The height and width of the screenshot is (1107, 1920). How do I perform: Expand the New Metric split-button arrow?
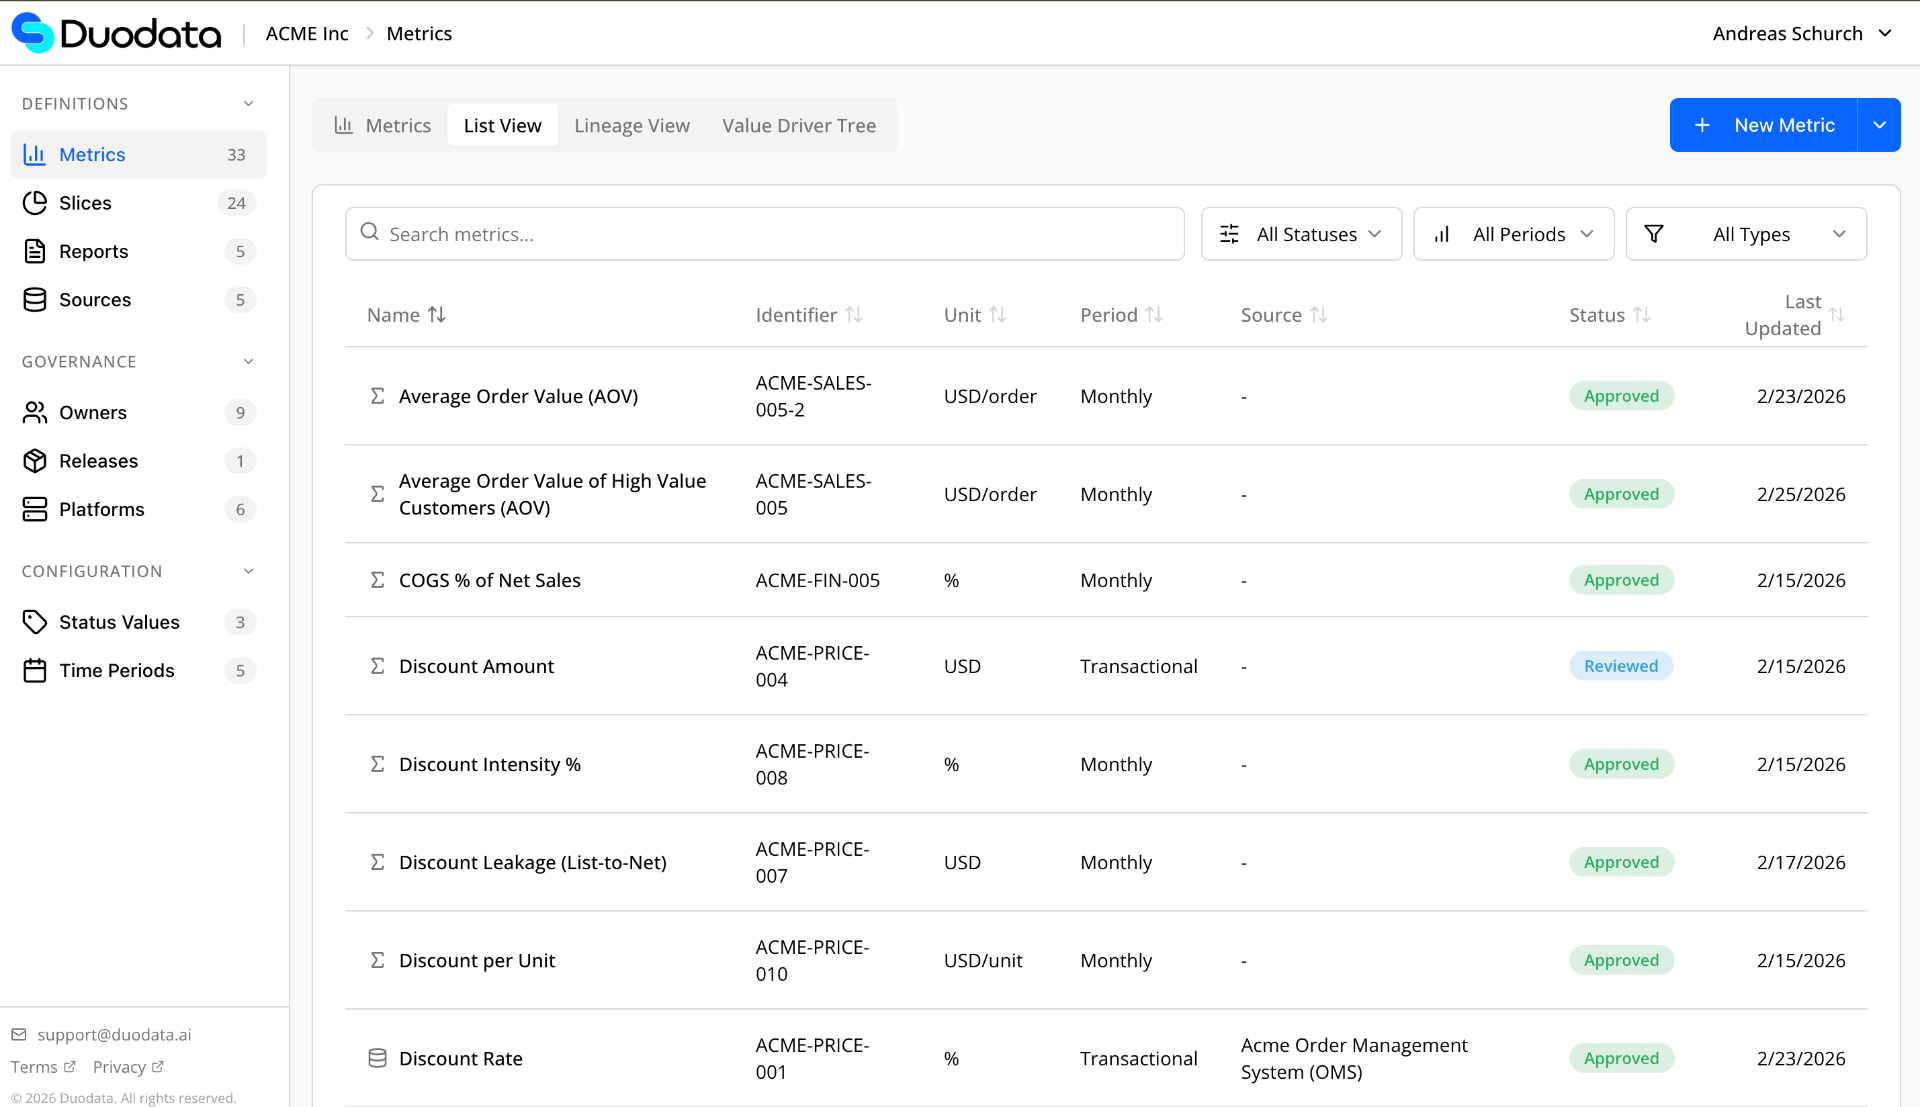click(x=1881, y=124)
